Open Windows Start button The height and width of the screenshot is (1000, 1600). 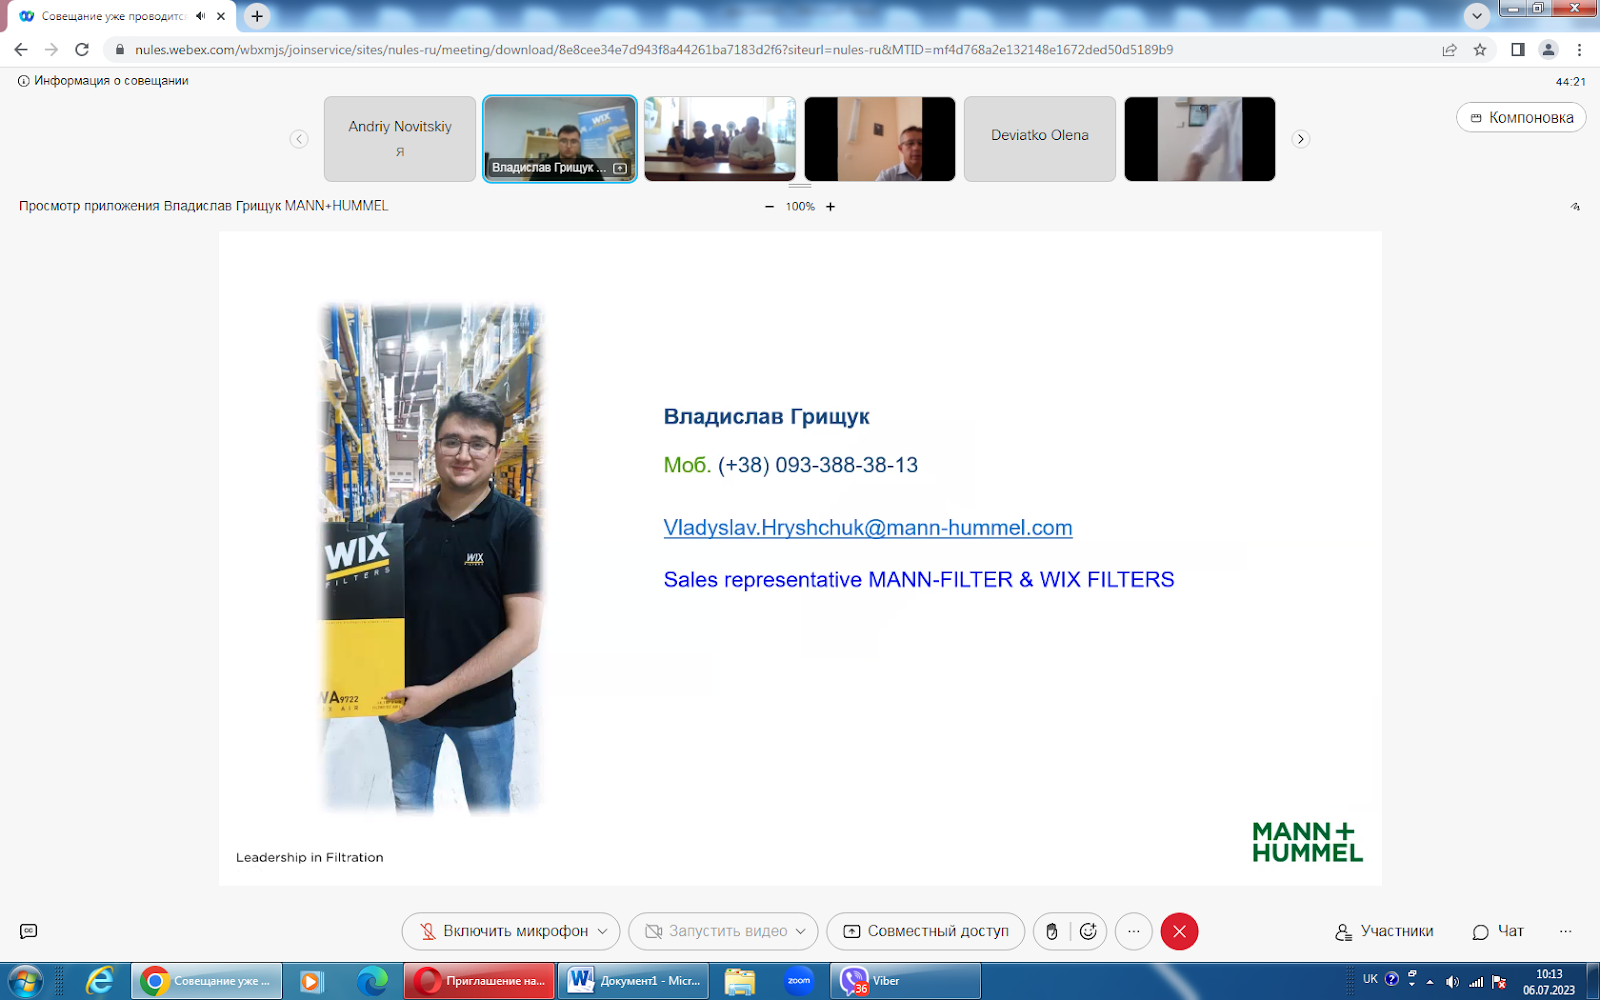coord(24,981)
